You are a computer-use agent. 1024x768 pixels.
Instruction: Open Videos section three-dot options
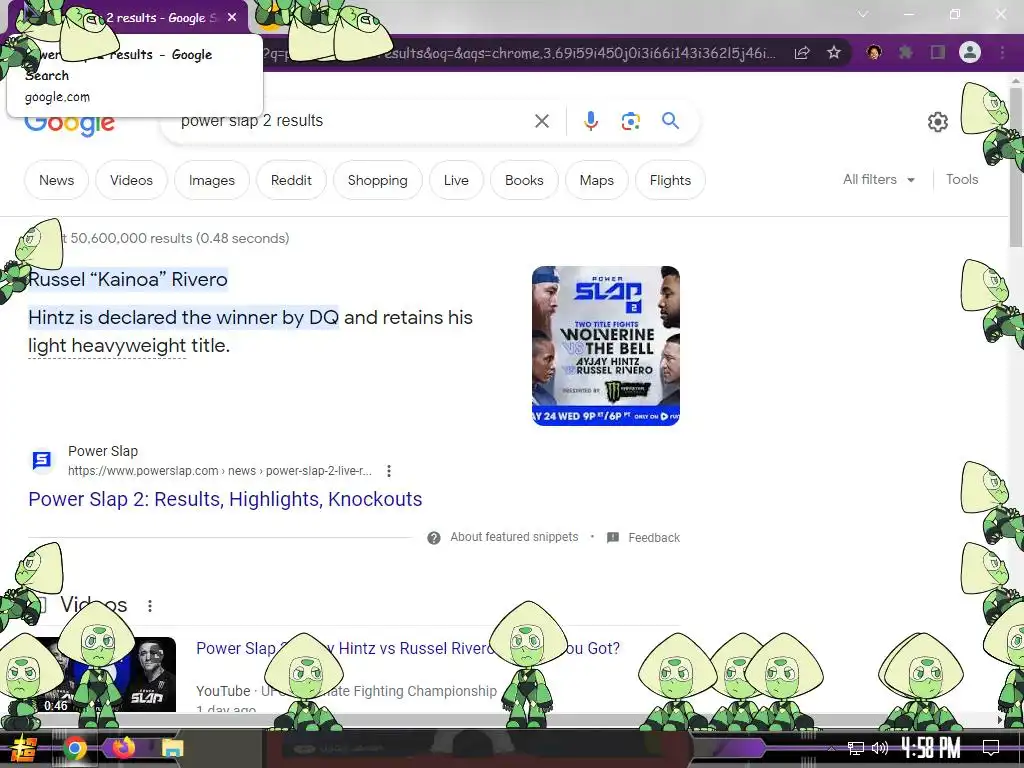point(150,606)
